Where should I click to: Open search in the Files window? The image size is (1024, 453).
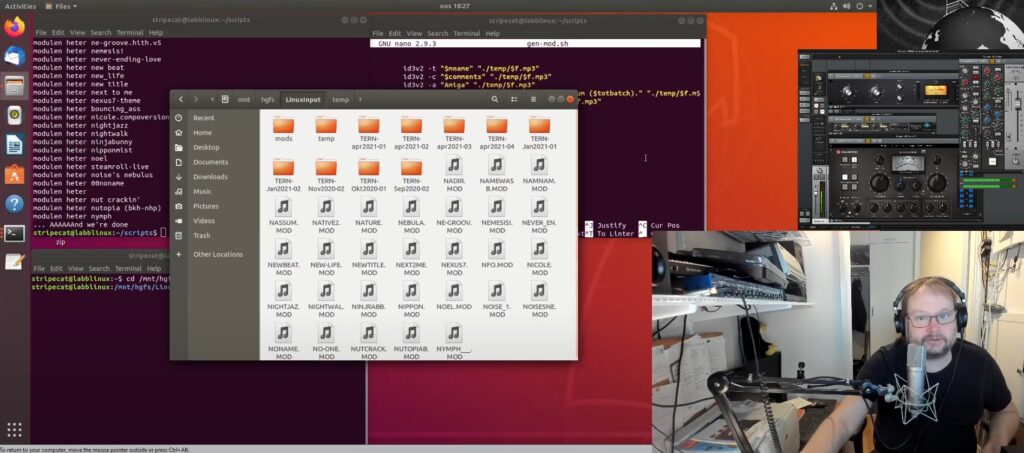coord(494,99)
